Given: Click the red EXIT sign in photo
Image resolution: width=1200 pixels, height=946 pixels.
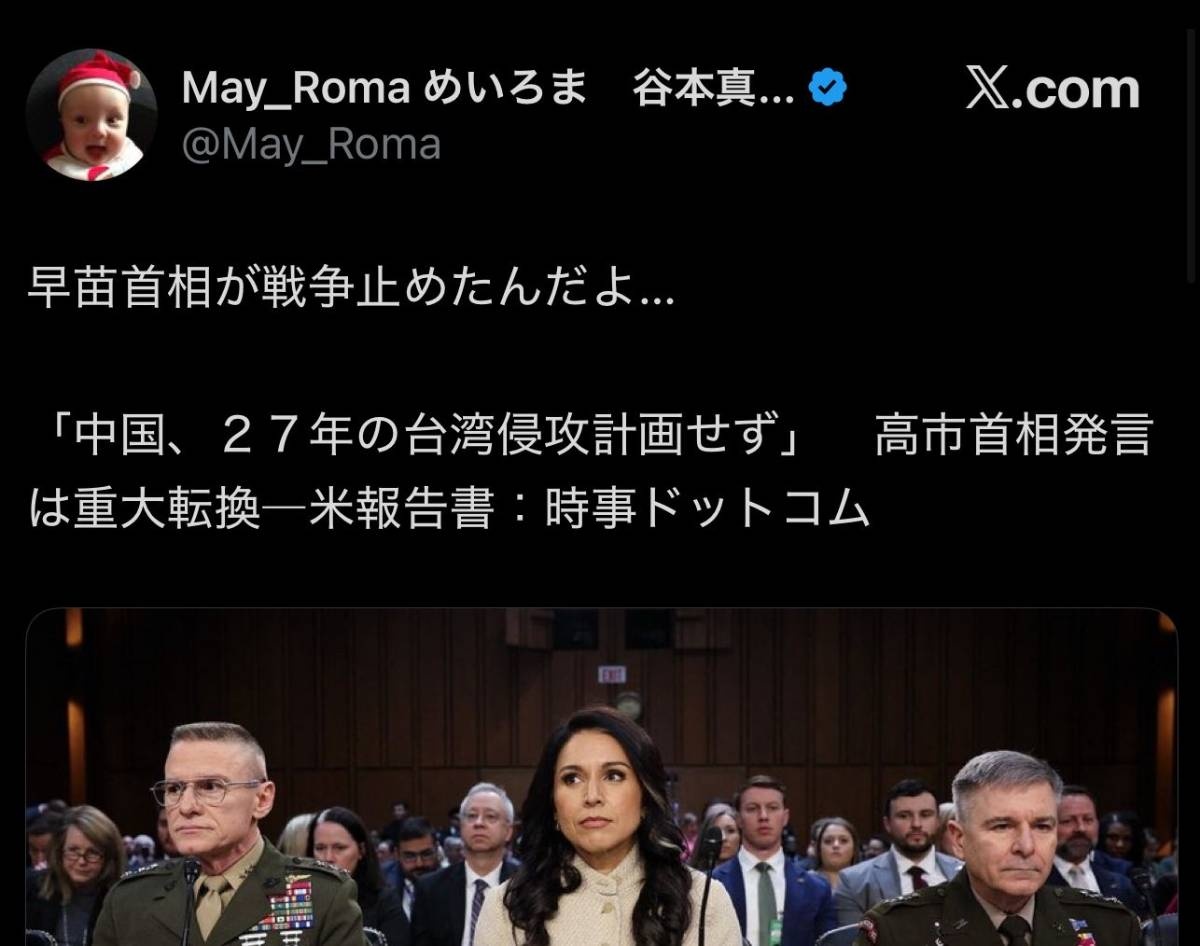Looking at the screenshot, I should 612,675.
